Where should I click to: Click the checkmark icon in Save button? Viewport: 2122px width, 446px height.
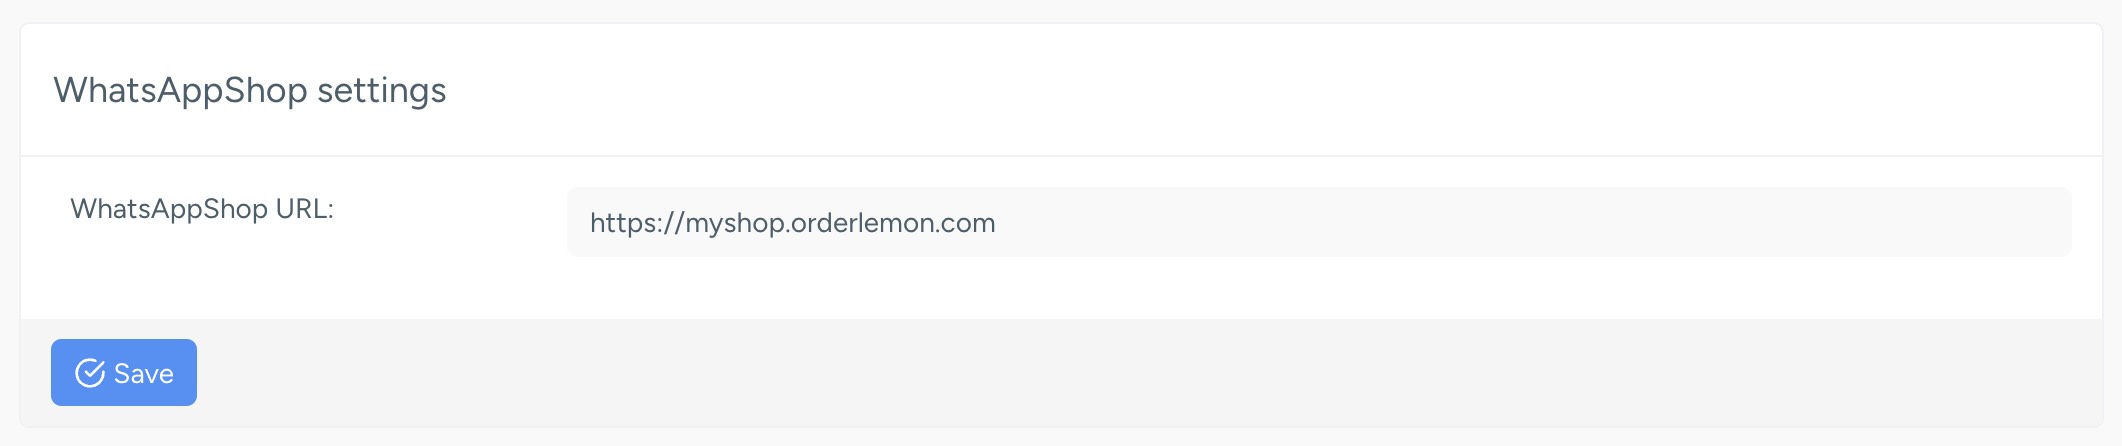click(90, 373)
